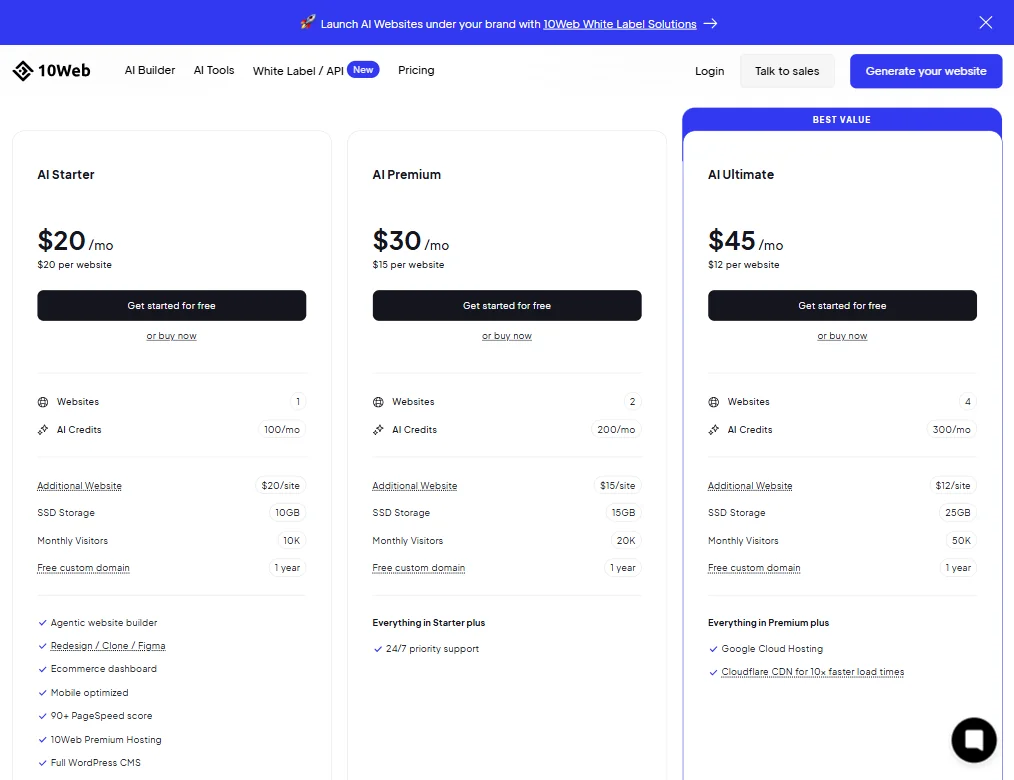Open the chat widget bubble
The height and width of the screenshot is (780, 1014).
[973, 739]
